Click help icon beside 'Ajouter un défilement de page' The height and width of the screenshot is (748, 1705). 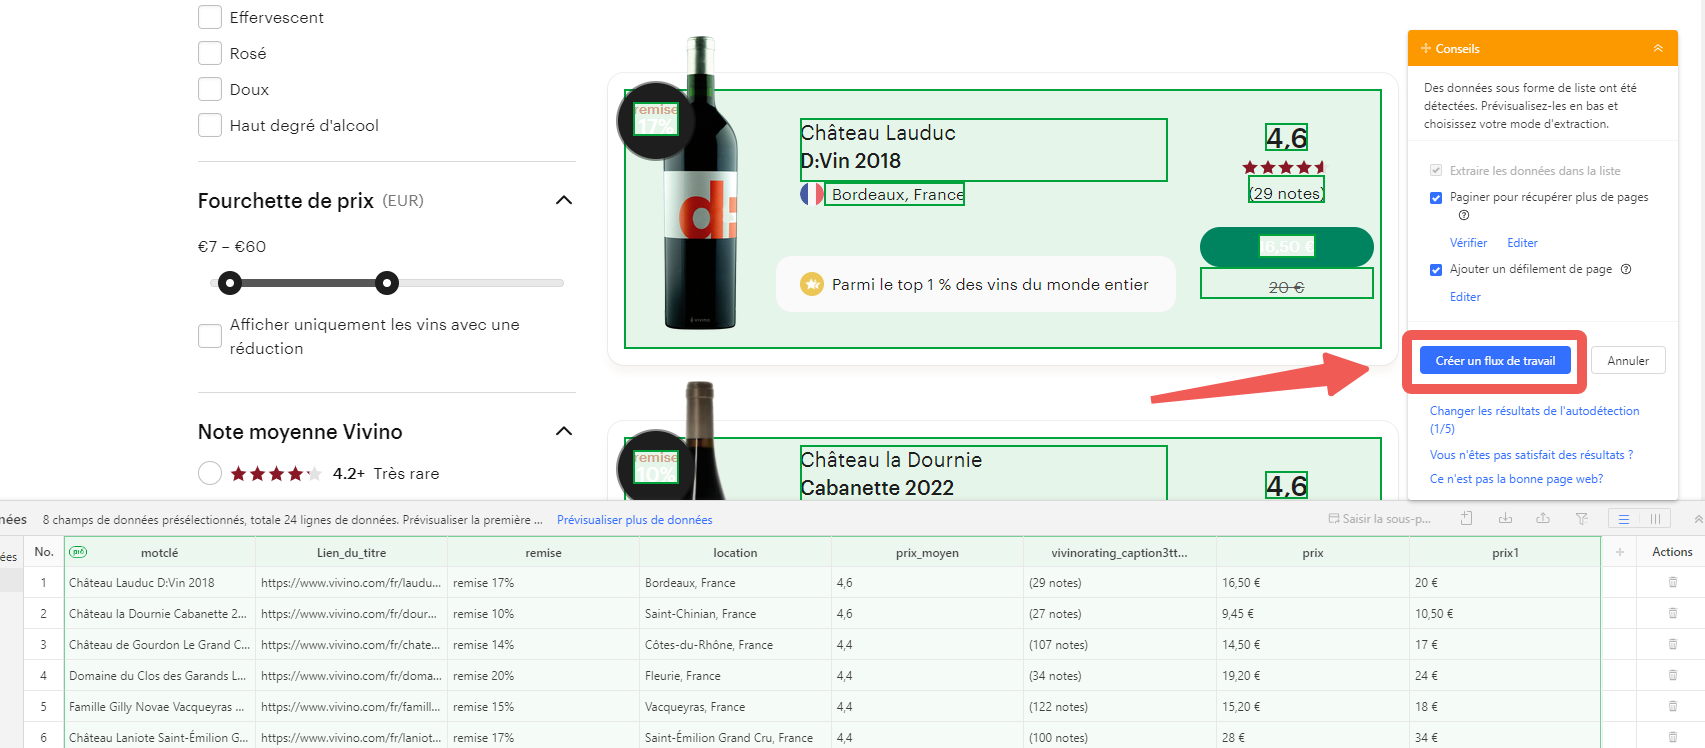click(1626, 269)
